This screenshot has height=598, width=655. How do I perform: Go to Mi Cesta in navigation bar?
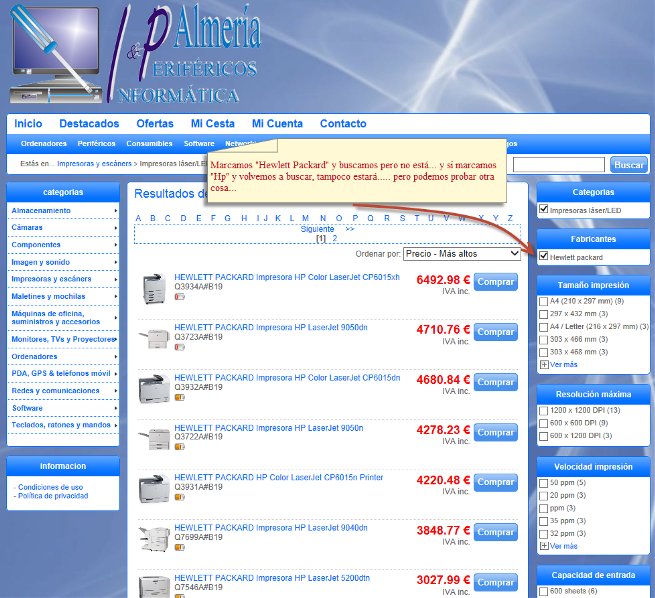(x=213, y=124)
